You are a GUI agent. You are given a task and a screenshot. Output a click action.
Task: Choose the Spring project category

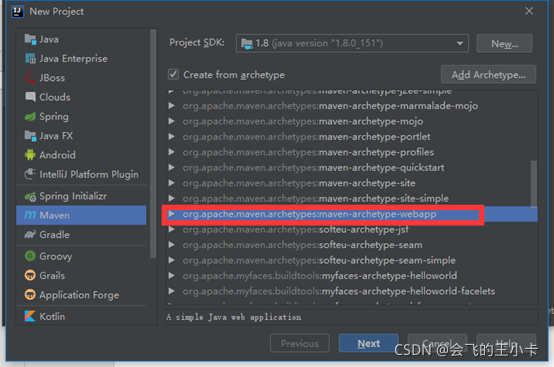pos(81,116)
